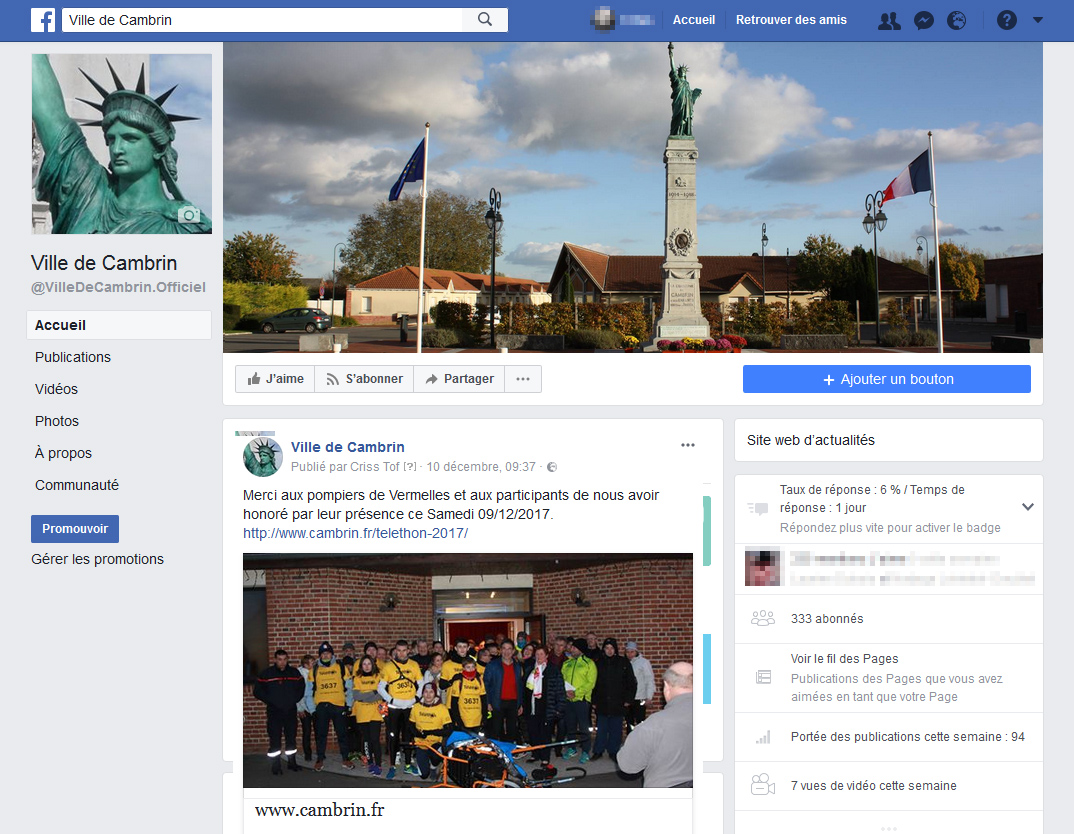Screen dimensions: 1074x834
Task: Click the followers people icon
Action: pyautogui.click(x=763, y=618)
